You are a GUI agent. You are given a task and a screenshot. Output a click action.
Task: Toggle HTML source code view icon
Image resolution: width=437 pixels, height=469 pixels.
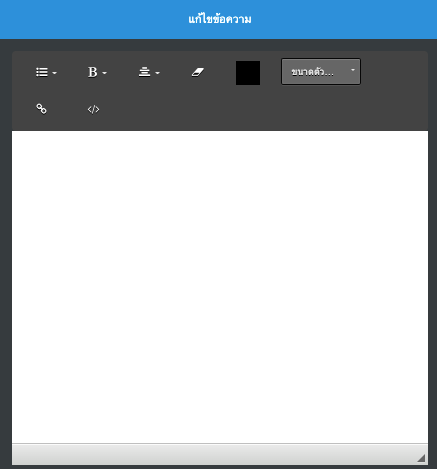tap(93, 109)
